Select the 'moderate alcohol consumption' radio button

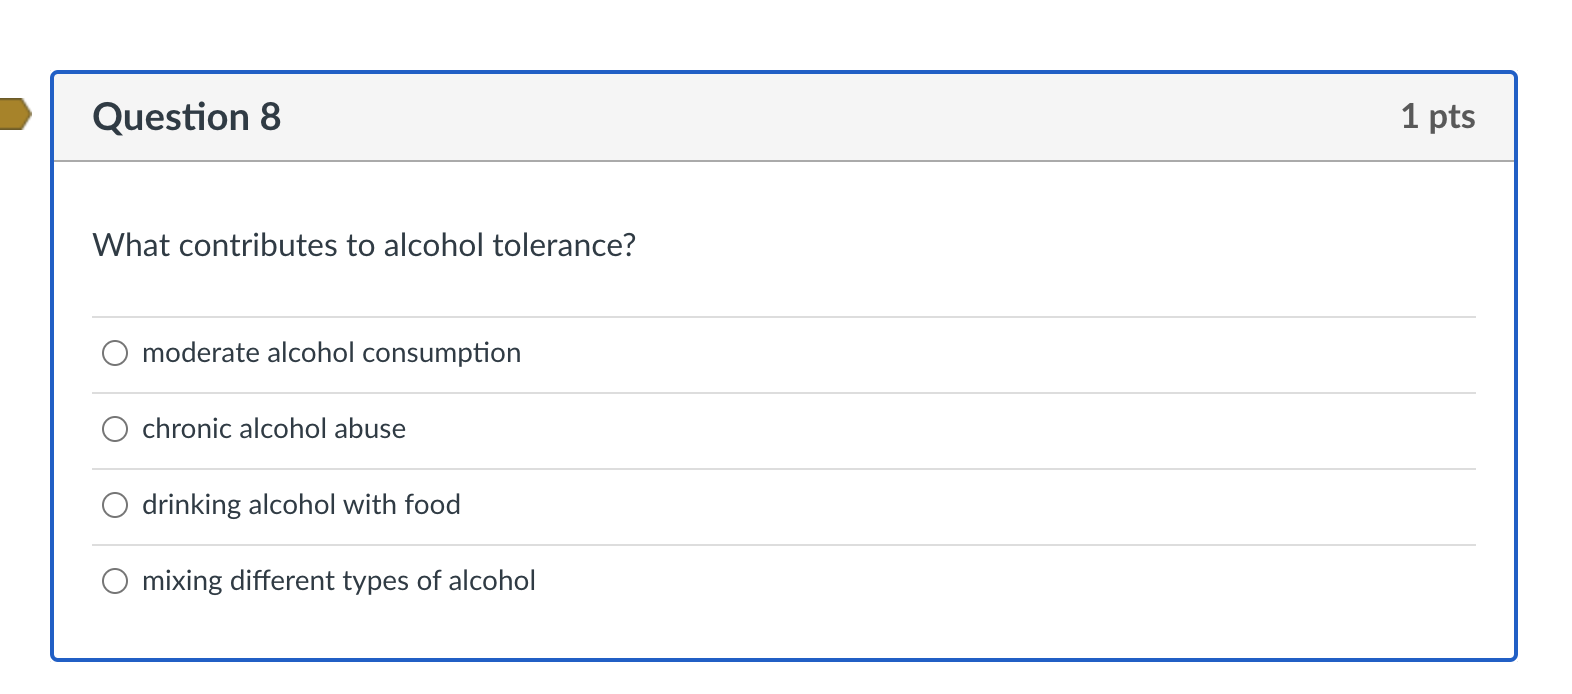coord(115,353)
